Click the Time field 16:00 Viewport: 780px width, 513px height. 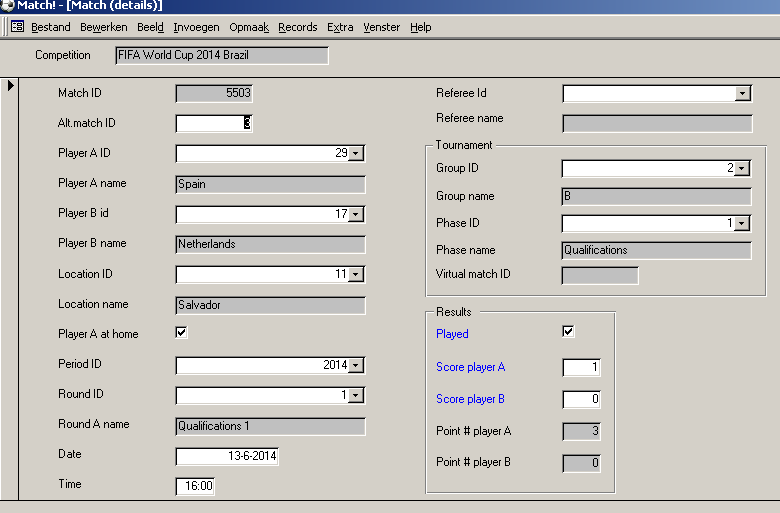click(x=195, y=486)
